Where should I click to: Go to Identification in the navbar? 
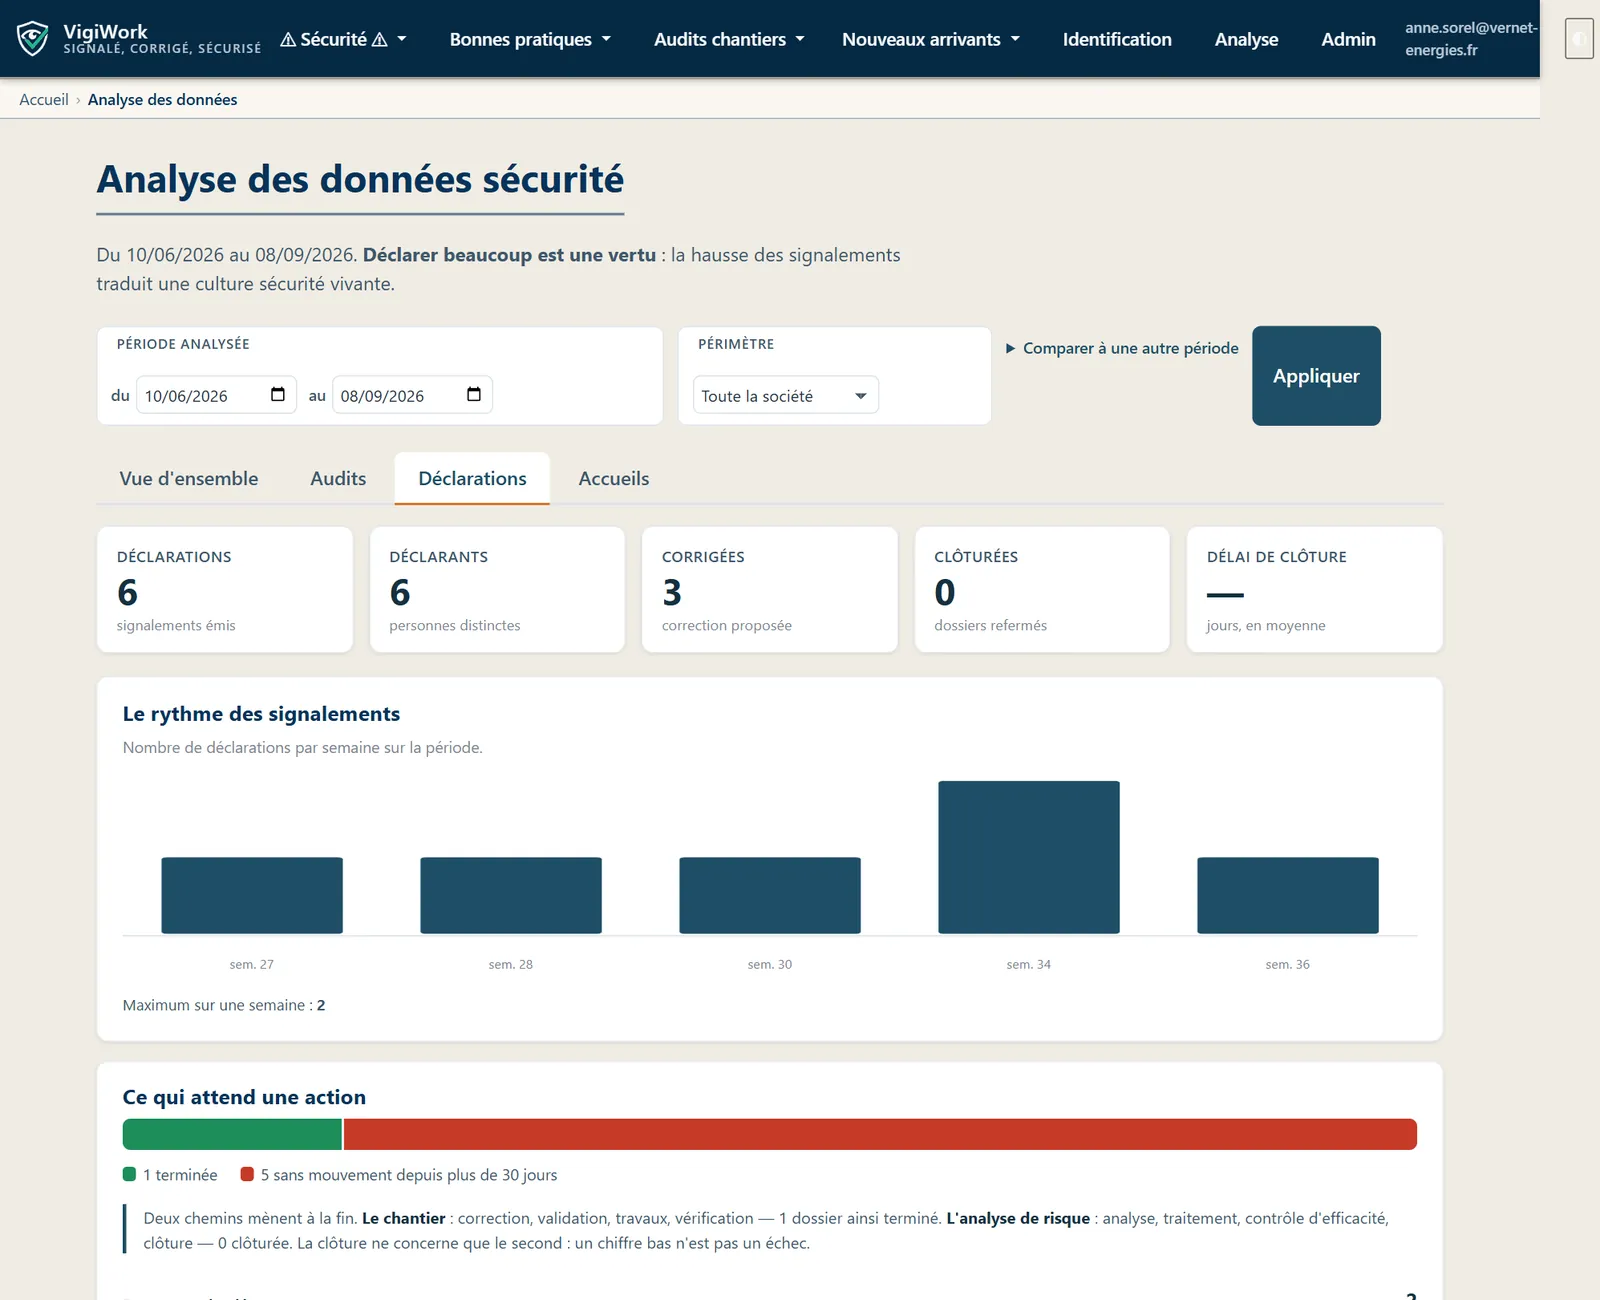click(1117, 39)
